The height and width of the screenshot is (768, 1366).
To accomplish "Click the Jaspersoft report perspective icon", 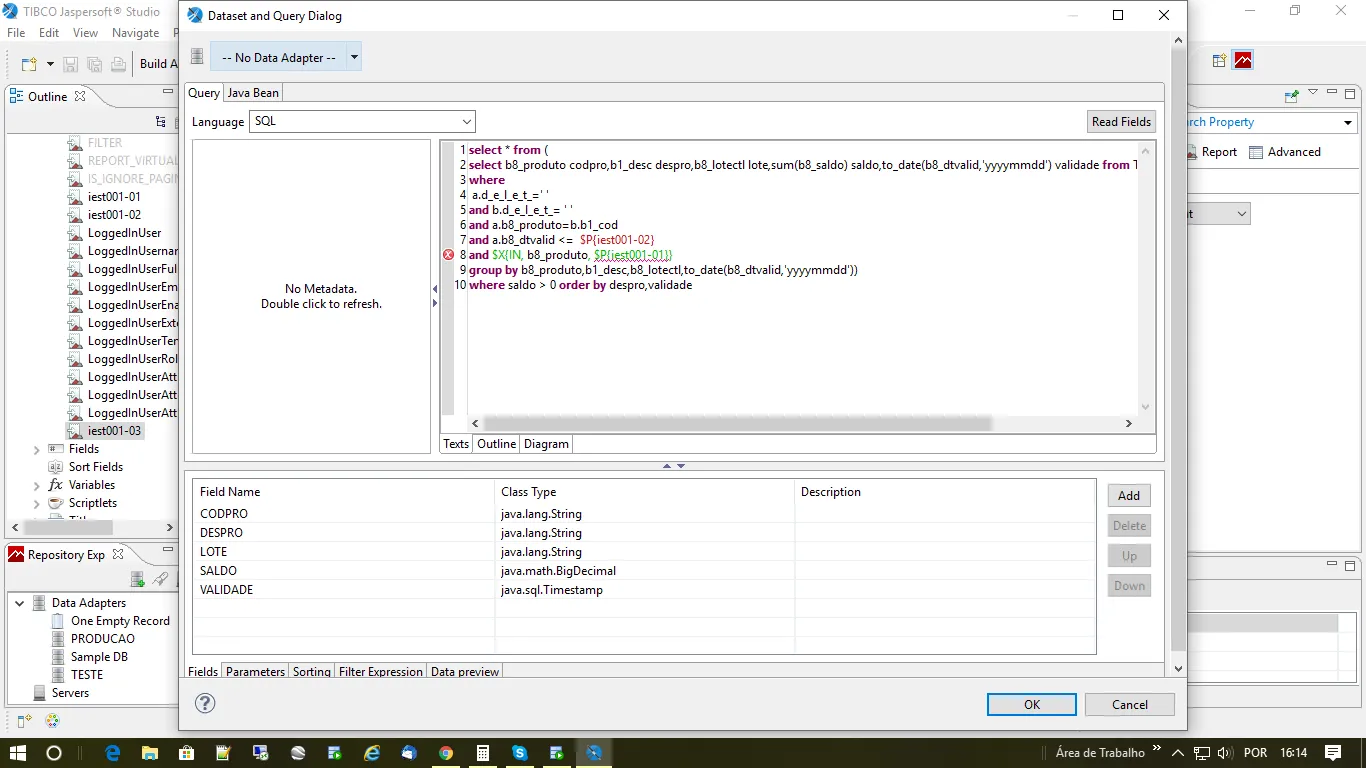I will click(x=1243, y=60).
